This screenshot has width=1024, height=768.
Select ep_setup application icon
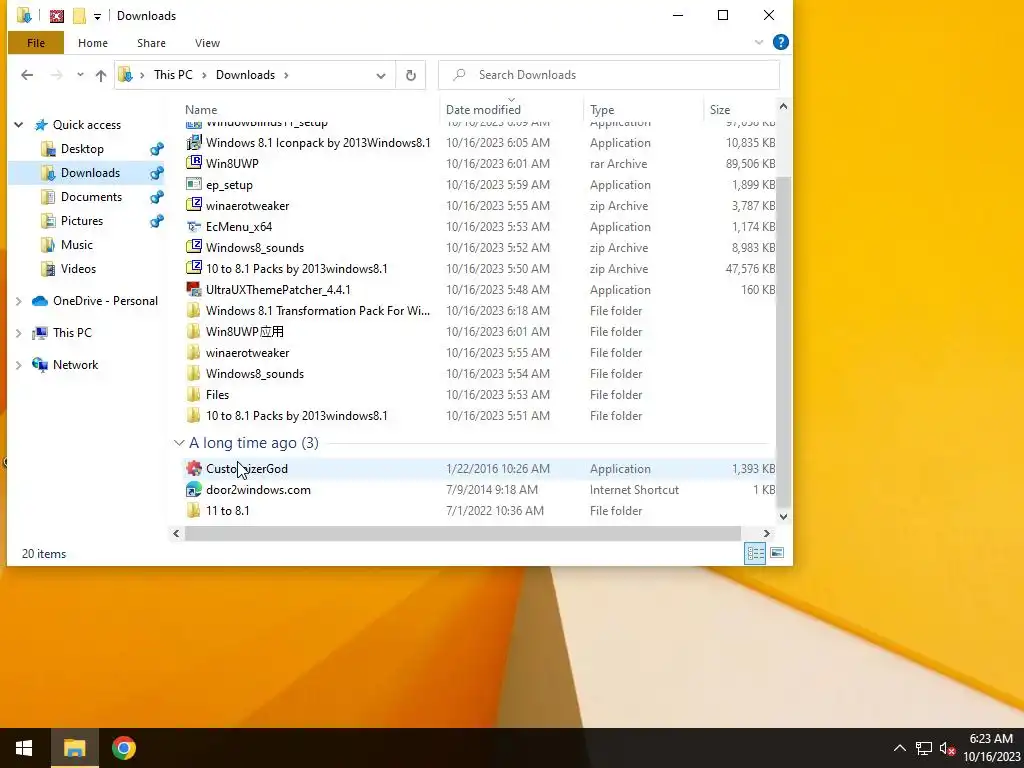(x=193, y=185)
